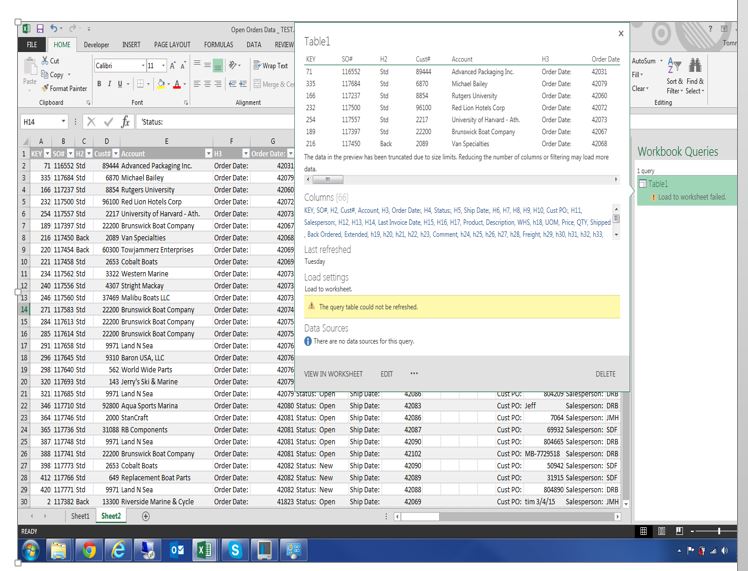Switch to the Sheet1 tab
The height and width of the screenshot is (571, 748).
(x=80, y=516)
